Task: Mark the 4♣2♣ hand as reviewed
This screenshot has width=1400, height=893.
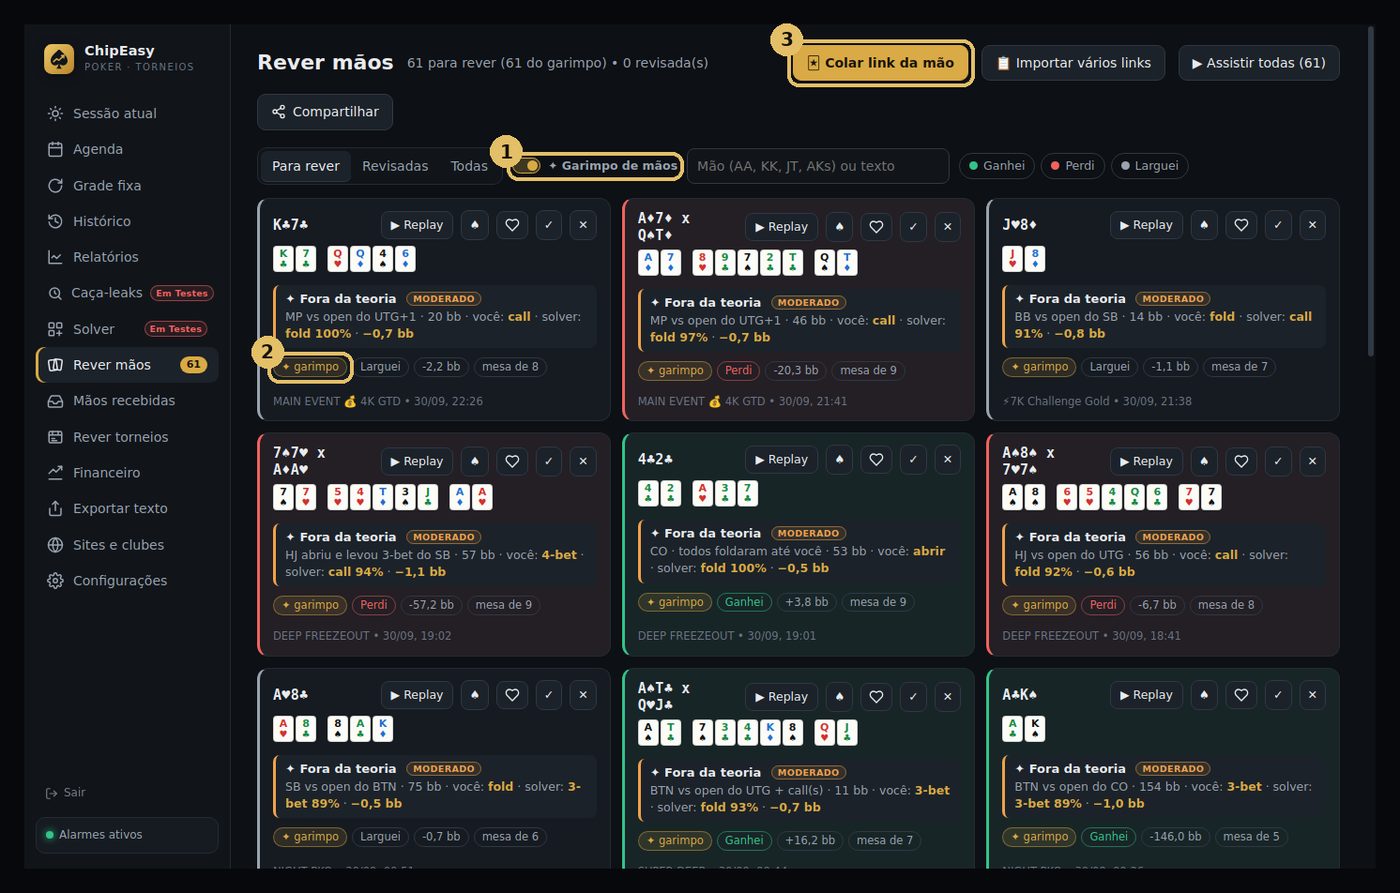Action: click(913, 460)
